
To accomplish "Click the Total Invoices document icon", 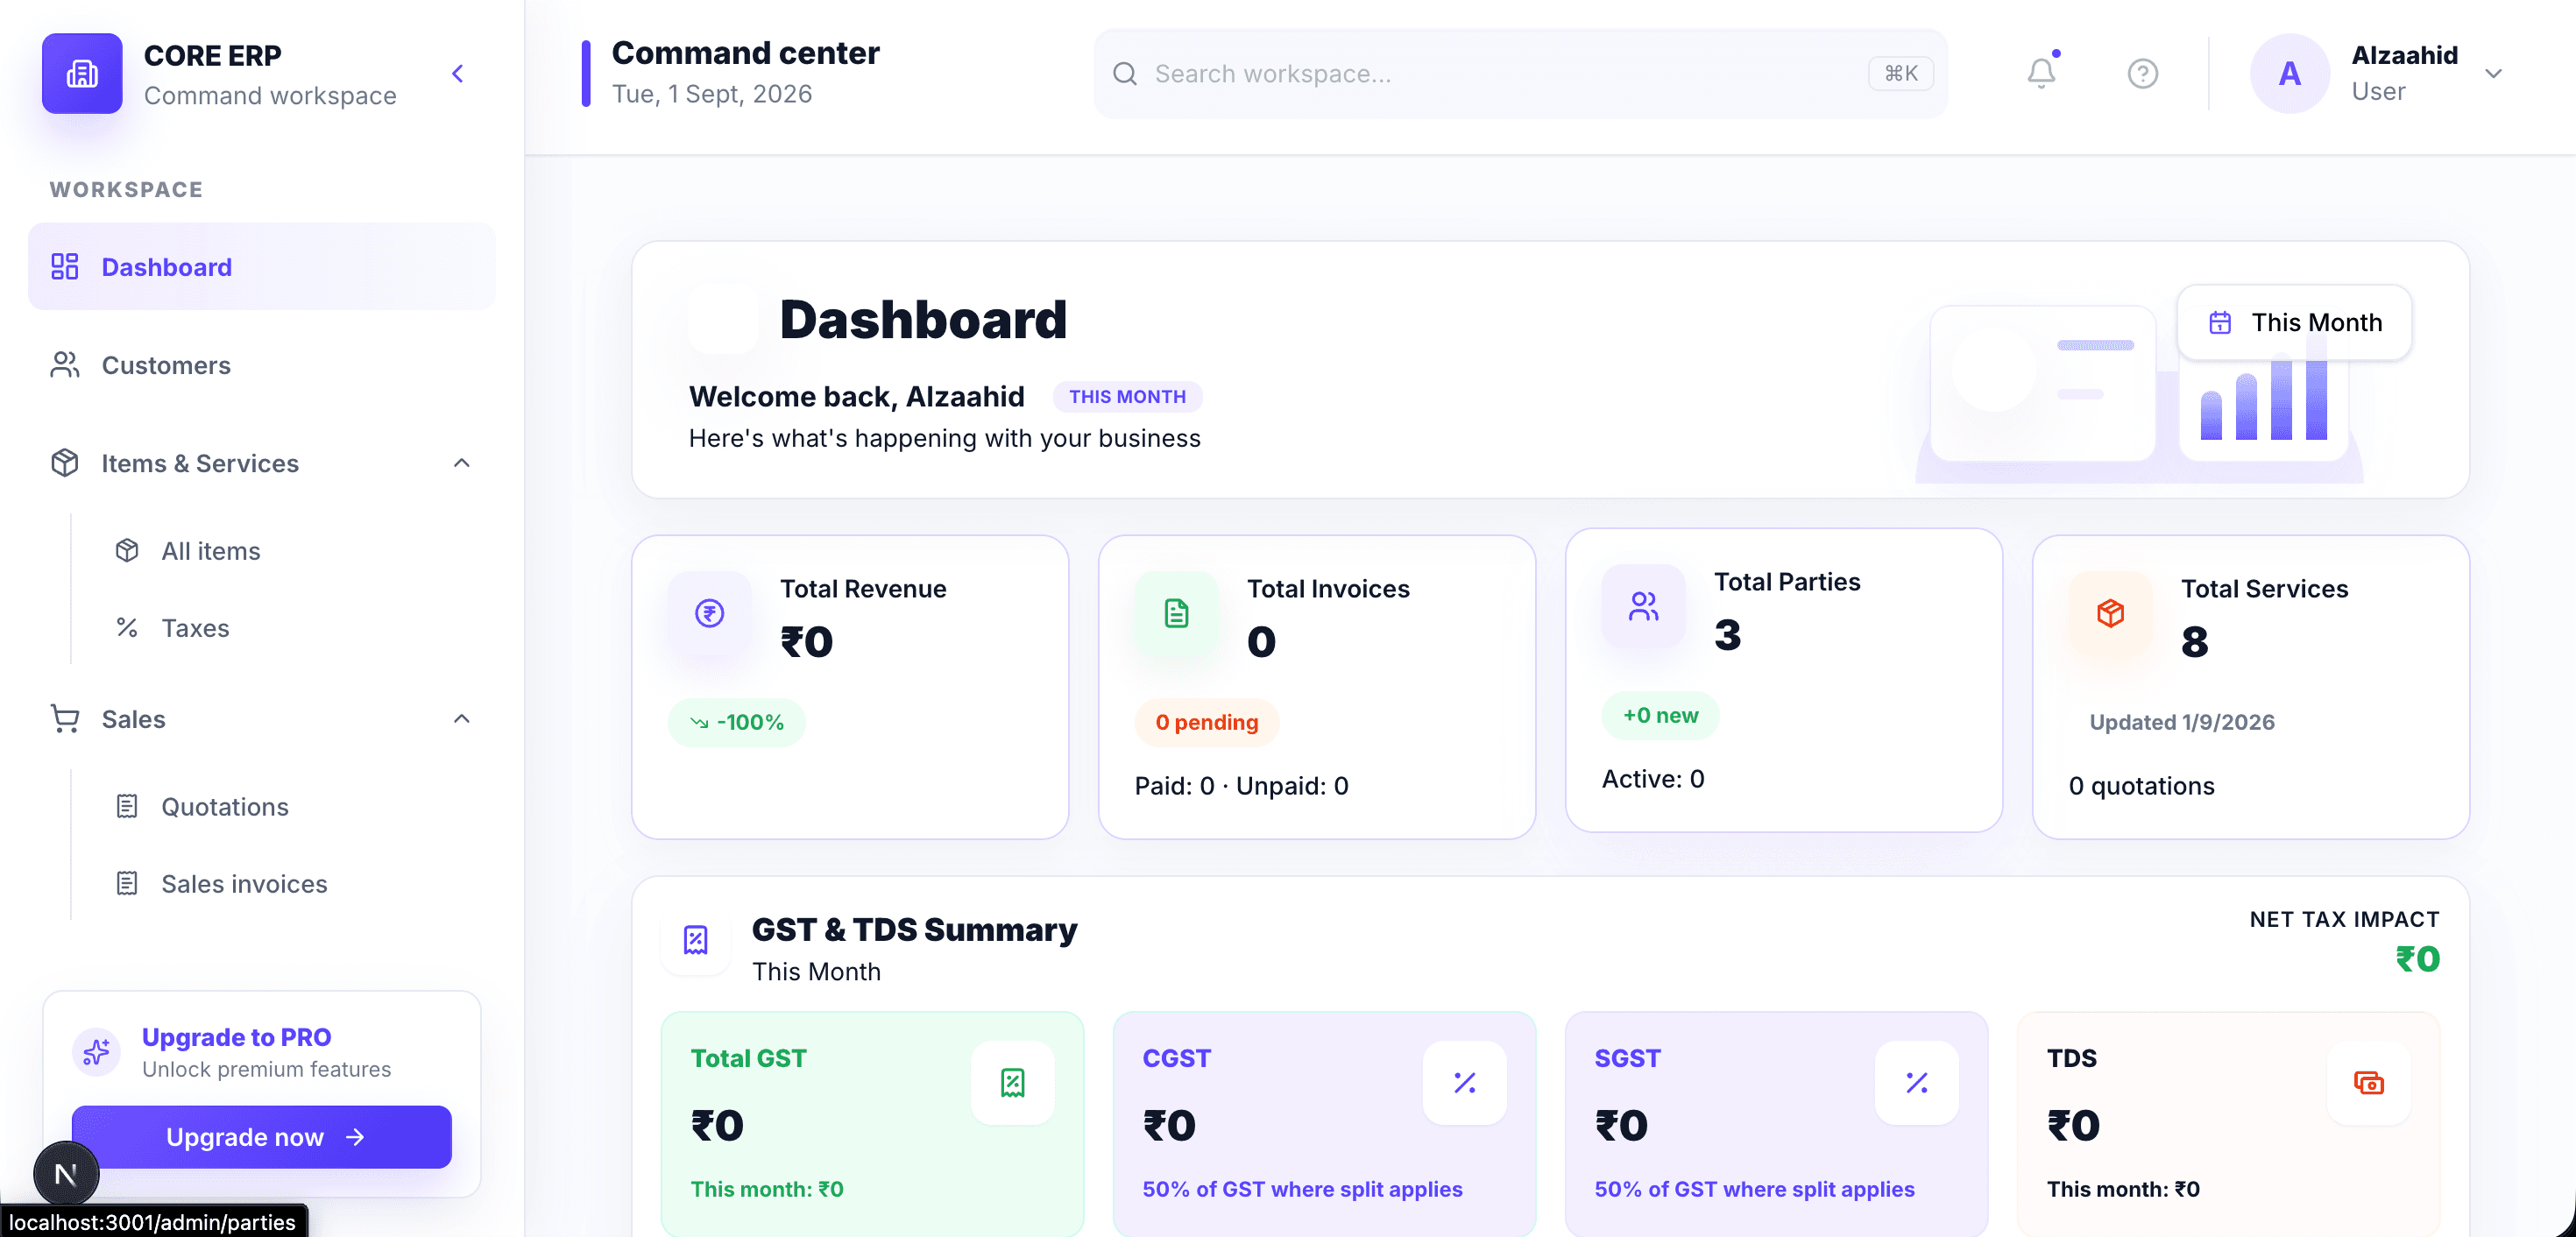I will pyautogui.click(x=1176, y=612).
